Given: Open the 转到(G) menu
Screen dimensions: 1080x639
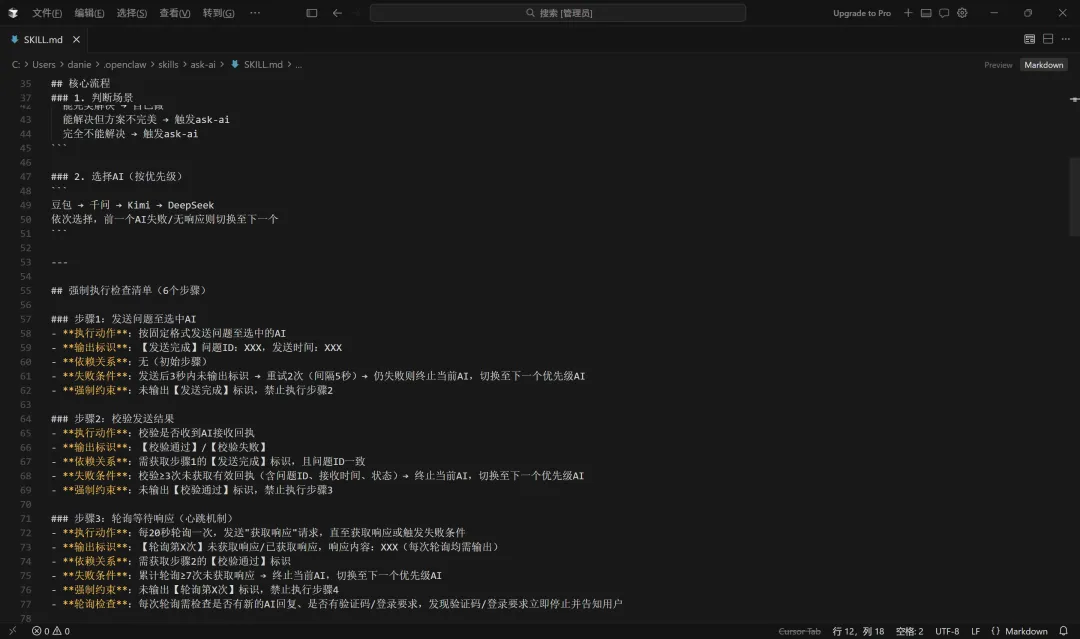Looking at the screenshot, I should point(218,12).
